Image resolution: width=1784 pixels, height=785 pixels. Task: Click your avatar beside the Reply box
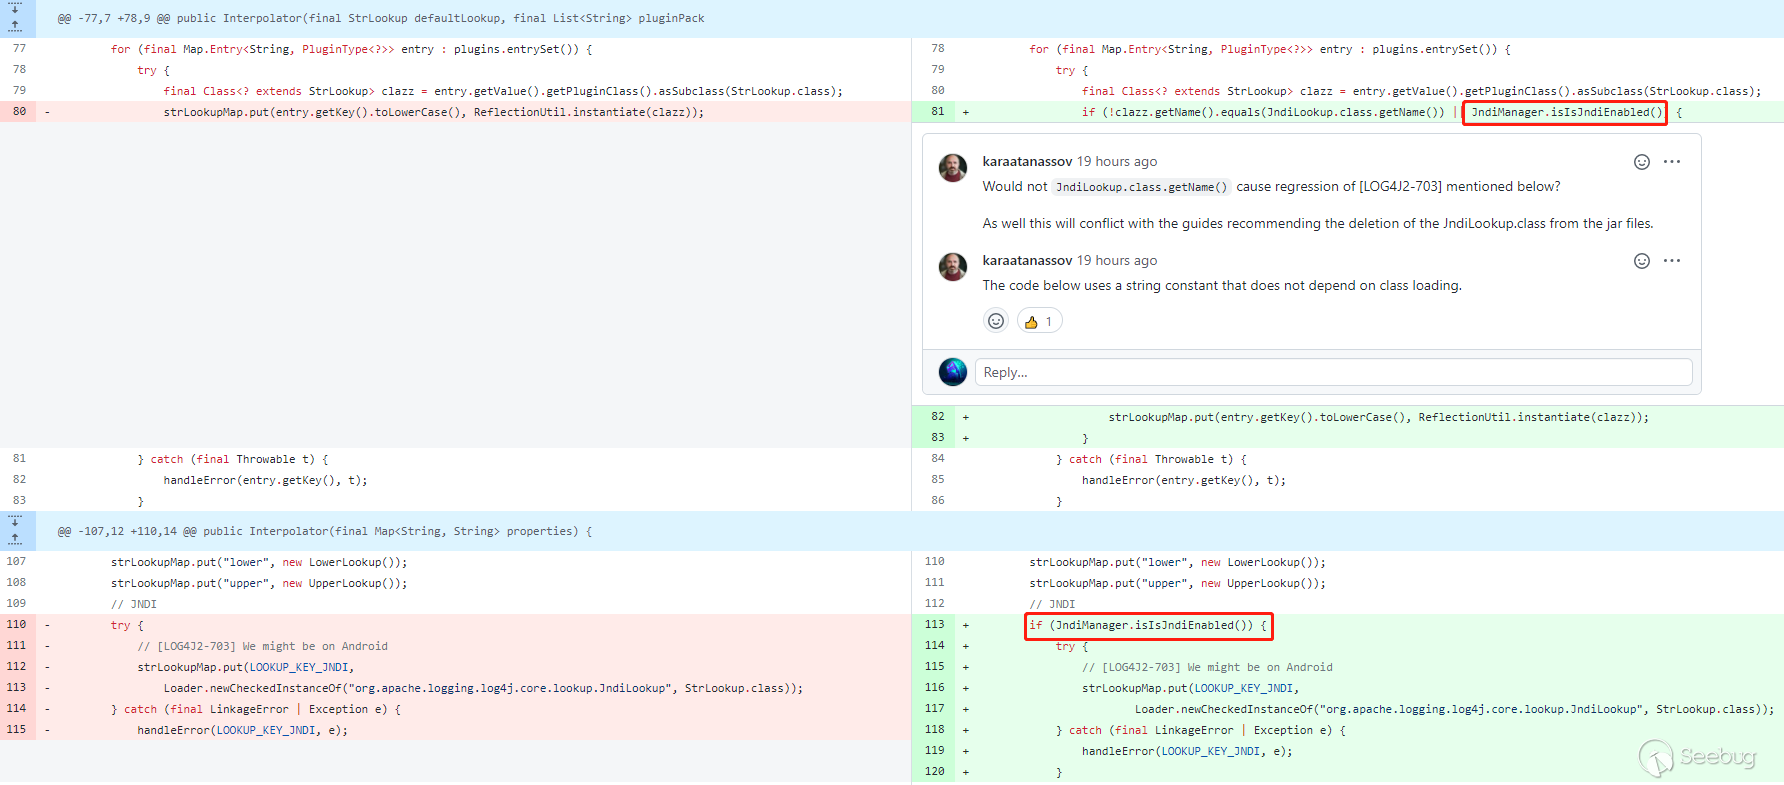pos(953,372)
